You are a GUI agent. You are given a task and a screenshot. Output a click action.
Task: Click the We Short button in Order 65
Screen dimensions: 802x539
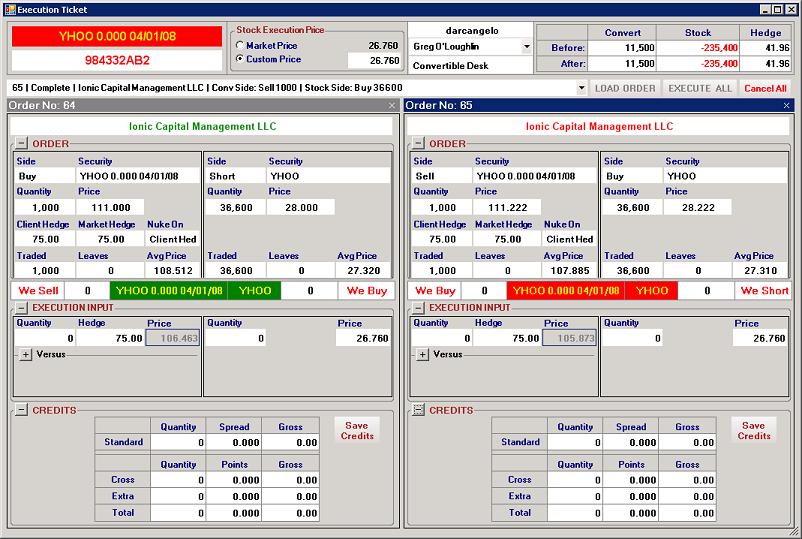(x=764, y=290)
